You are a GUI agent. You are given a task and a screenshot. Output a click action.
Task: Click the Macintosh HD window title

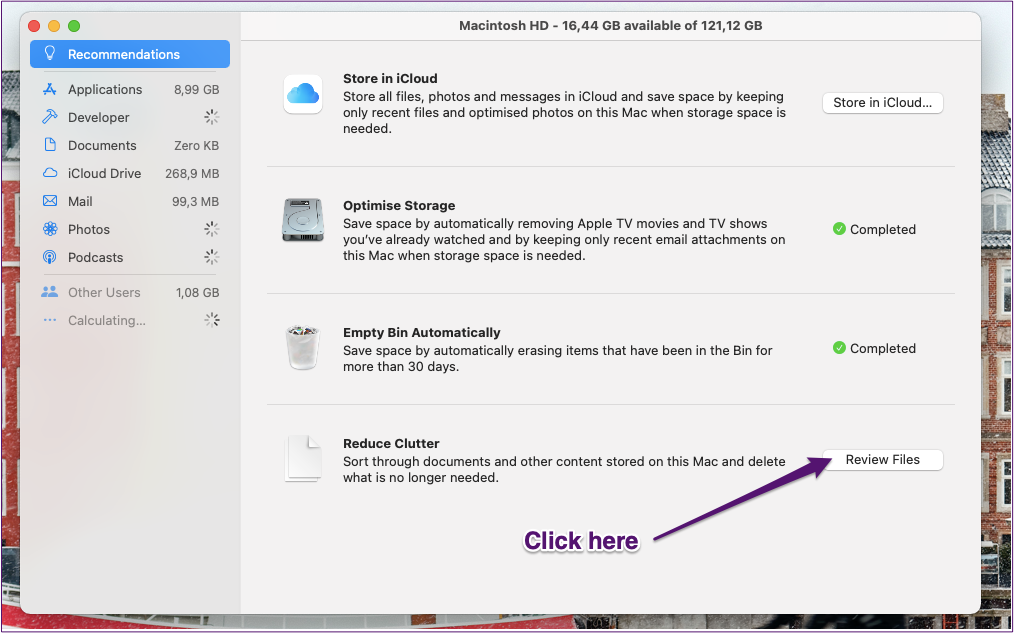(x=610, y=26)
